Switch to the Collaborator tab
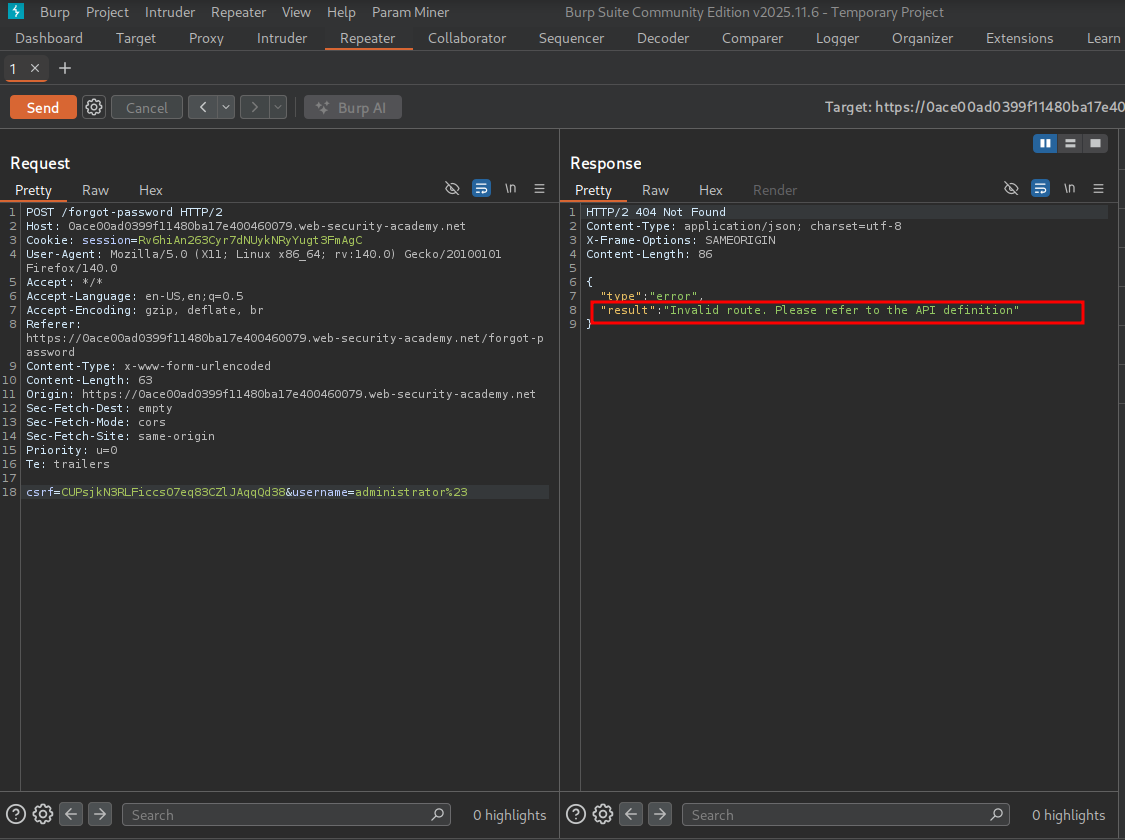 (467, 38)
